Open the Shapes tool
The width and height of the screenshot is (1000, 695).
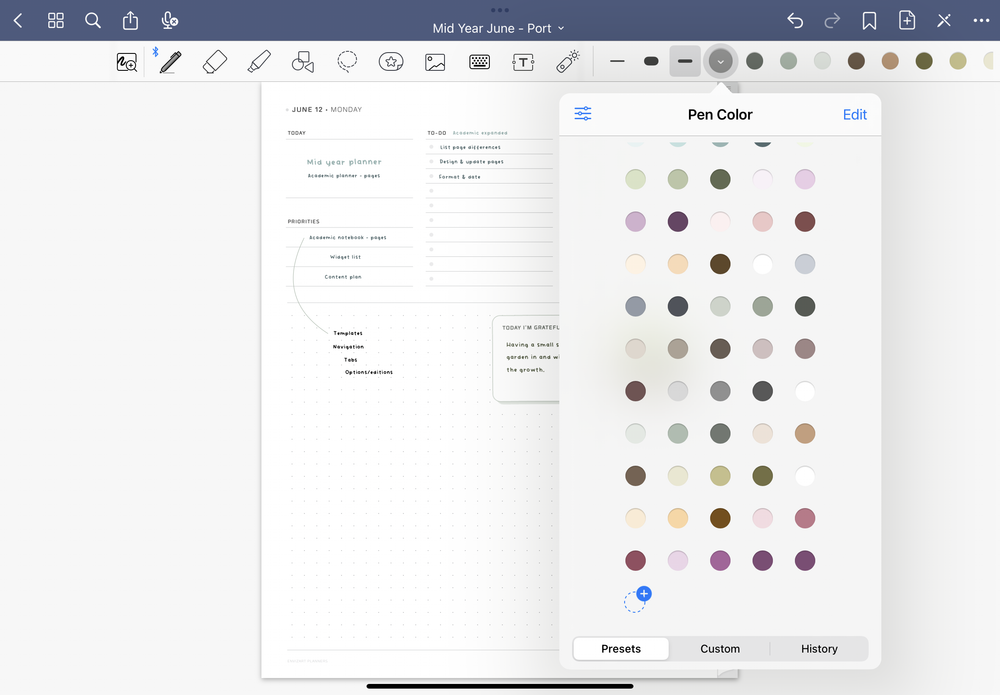[303, 61]
